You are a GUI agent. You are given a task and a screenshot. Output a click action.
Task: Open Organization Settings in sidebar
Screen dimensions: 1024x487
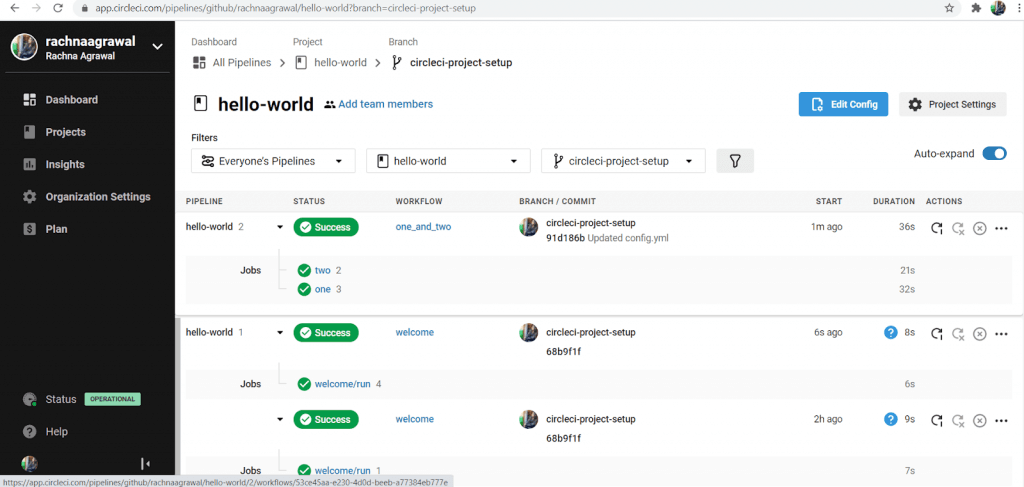[x=86, y=196]
